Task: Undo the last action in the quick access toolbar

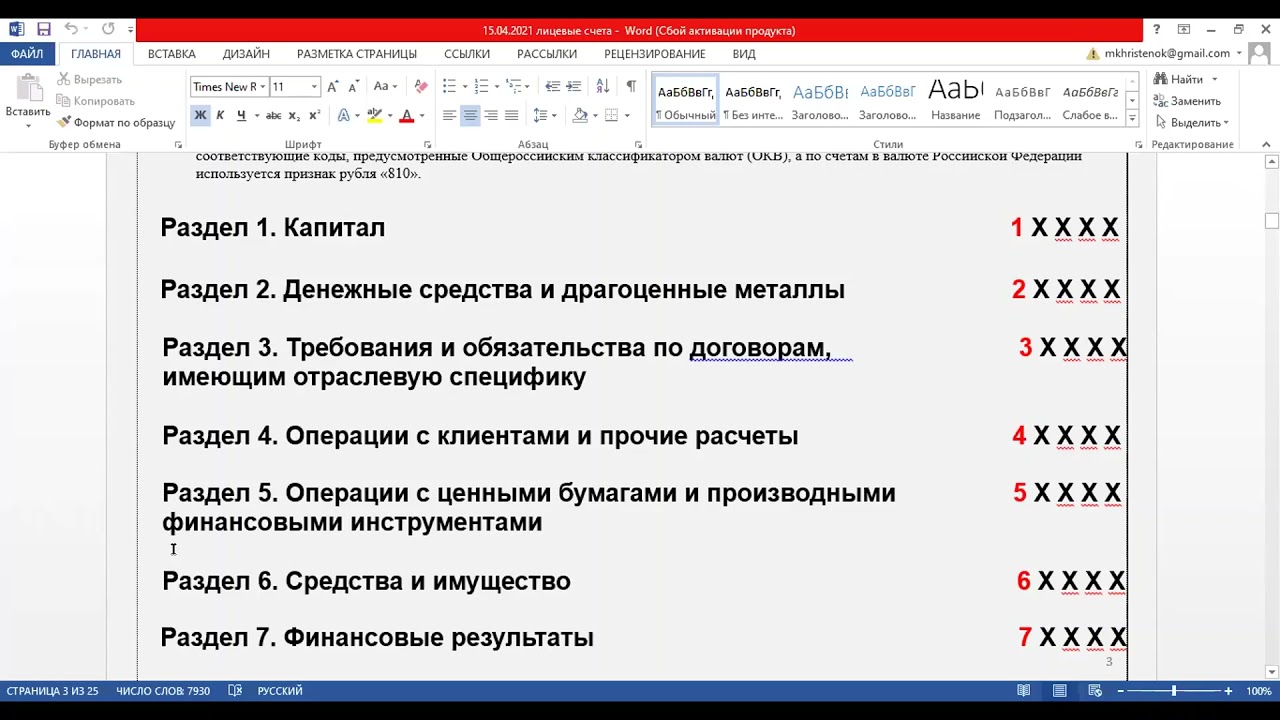Action: pyautogui.click(x=71, y=30)
